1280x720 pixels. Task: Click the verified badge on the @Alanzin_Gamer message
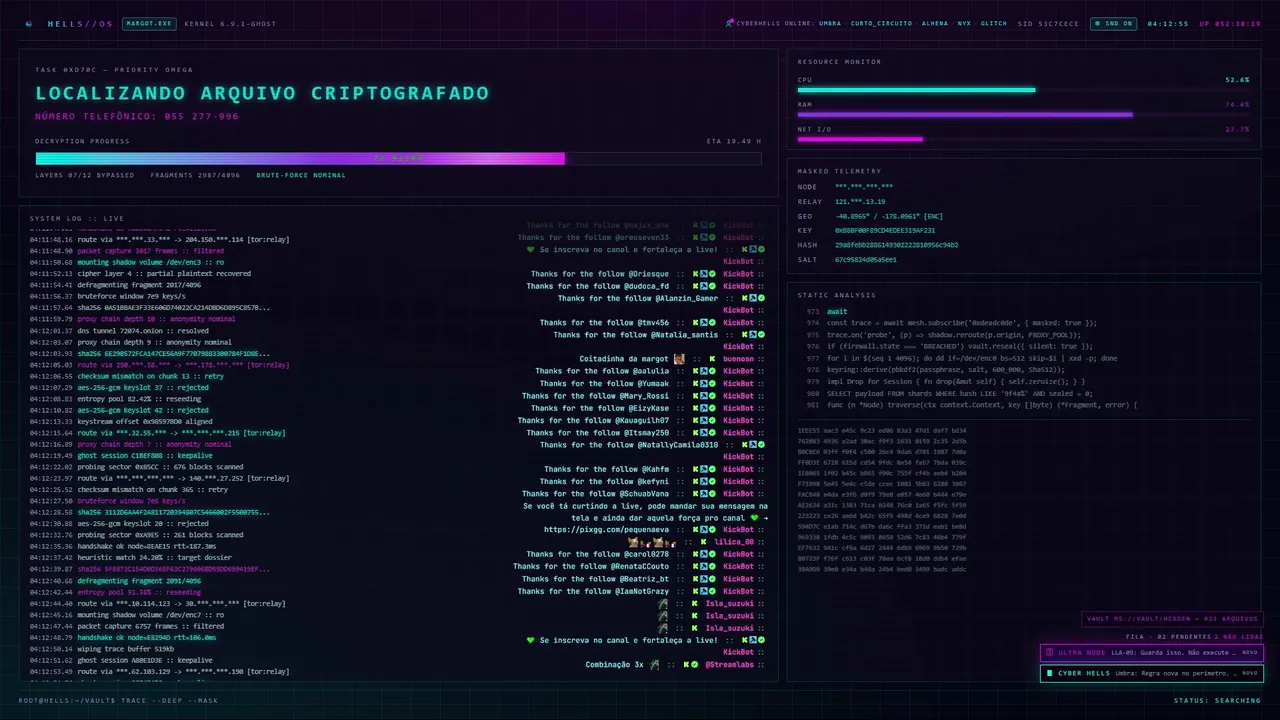[761, 298]
